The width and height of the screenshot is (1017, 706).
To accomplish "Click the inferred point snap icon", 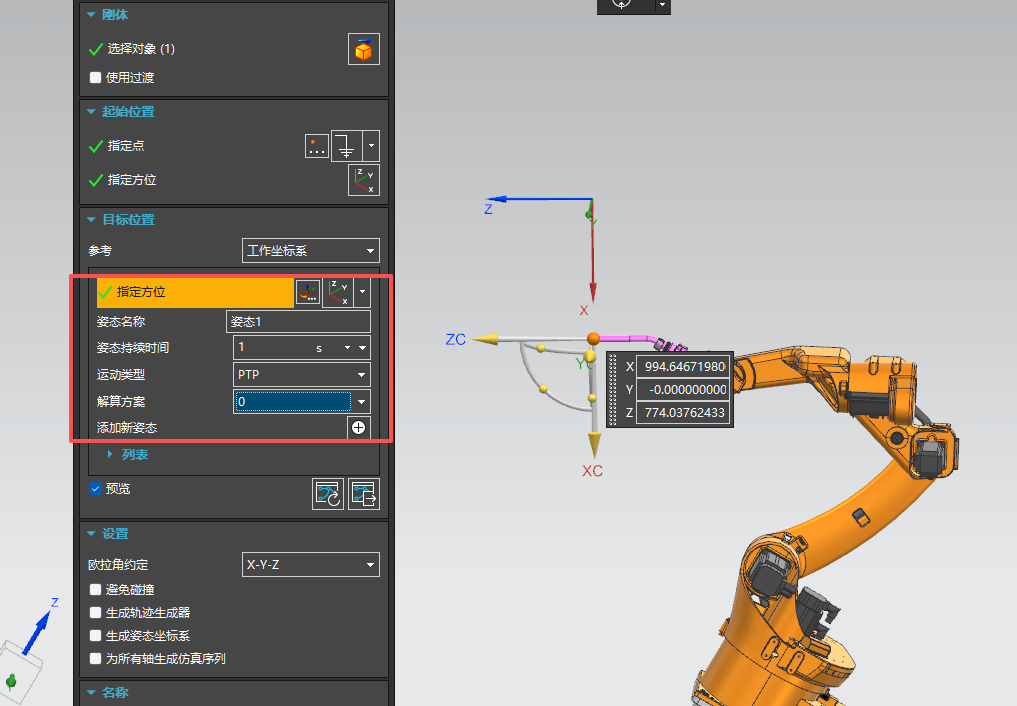I will (x=346, y=146).
